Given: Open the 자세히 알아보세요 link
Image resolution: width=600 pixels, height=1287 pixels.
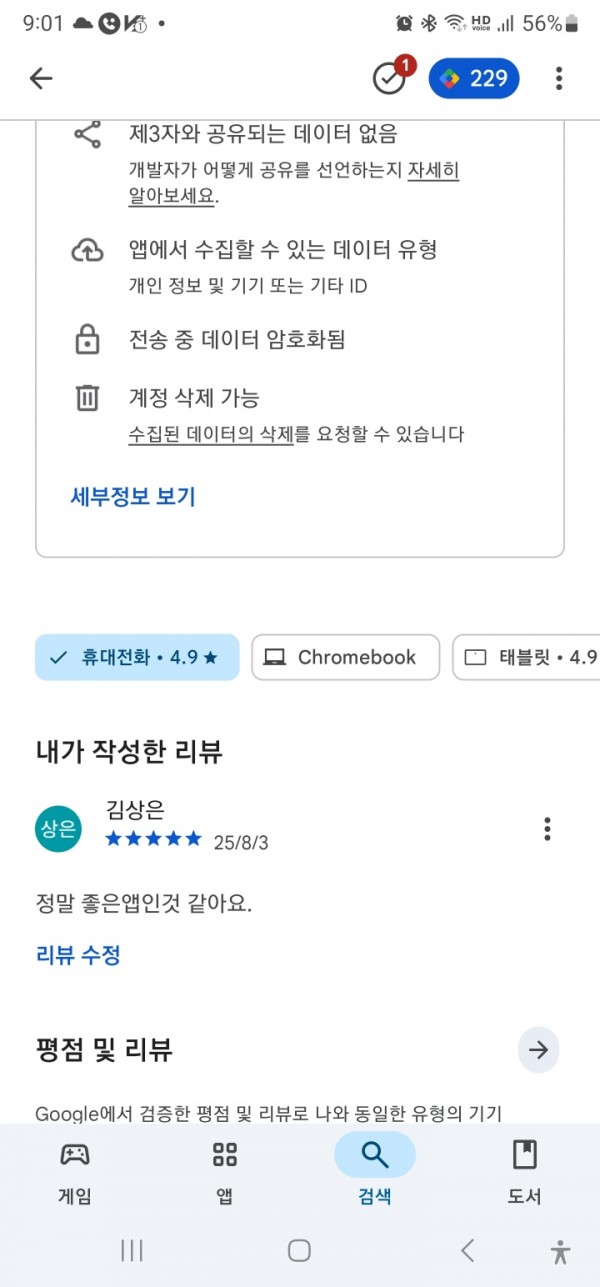Looking at the screenshot, I should tap(294, 183).
